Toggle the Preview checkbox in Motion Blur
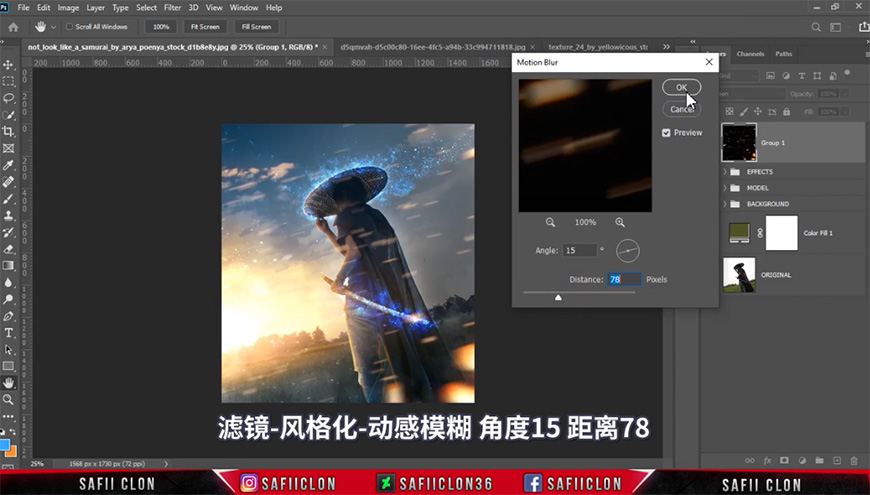Viewport: 870px width, 495px height. point(666,133)
